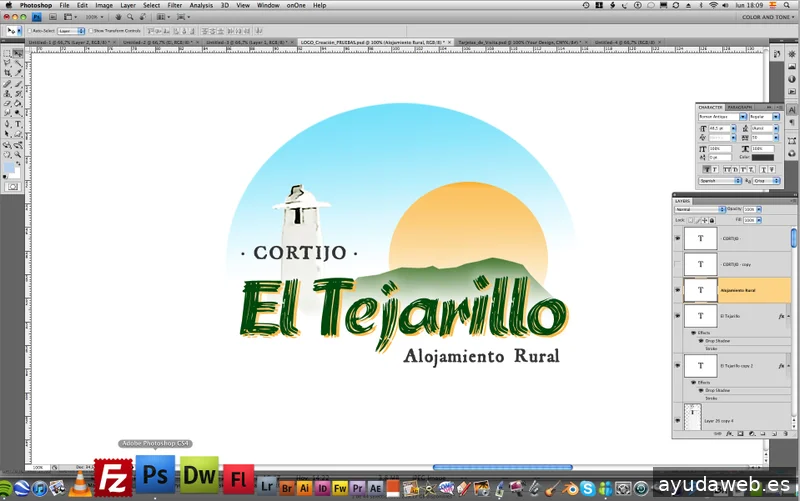Viewport: 800px width, 501px height.
Task: Click the background color swatch
Action: (15, 174)
